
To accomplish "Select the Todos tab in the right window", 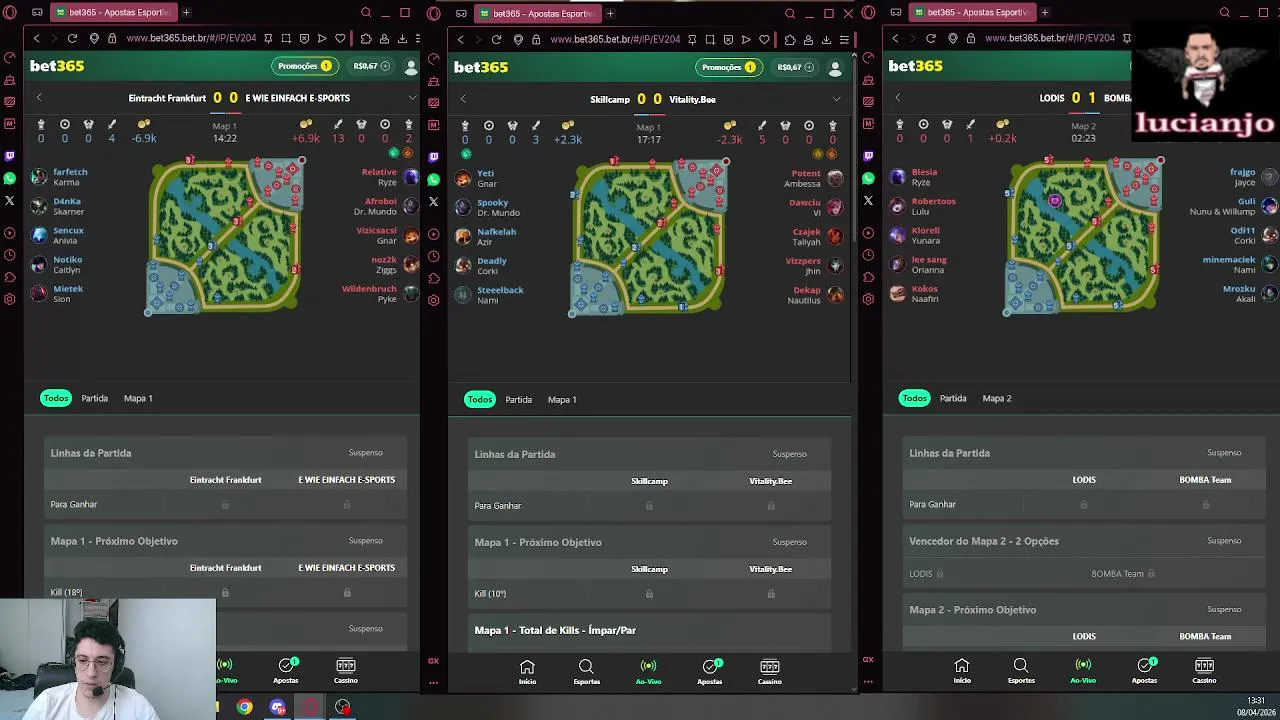I will click(x=915, y=398).
